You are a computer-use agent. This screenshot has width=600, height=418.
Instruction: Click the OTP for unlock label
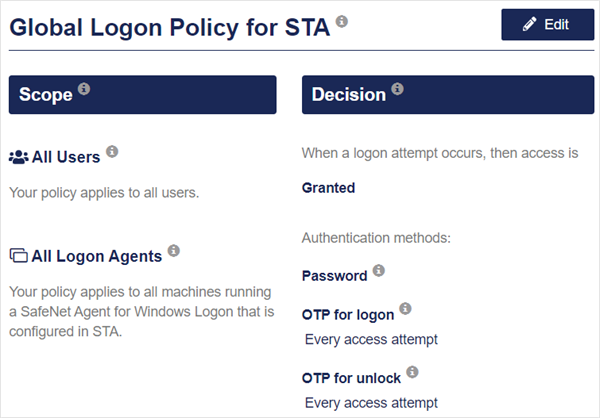pyautogui.click(x=351, y=378)
